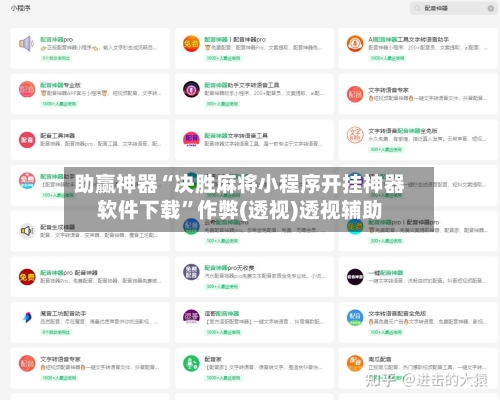Select the 配音神器专业版 mini program icon

coord(27,89)
